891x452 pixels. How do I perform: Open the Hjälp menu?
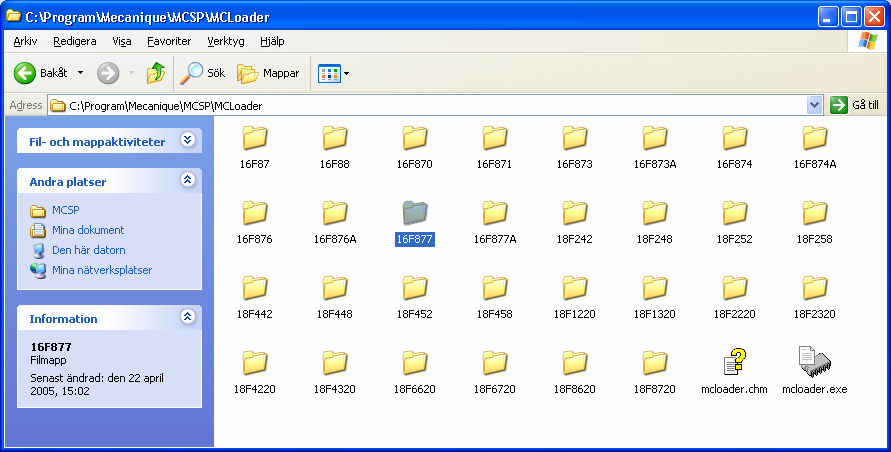pos(272,41)
